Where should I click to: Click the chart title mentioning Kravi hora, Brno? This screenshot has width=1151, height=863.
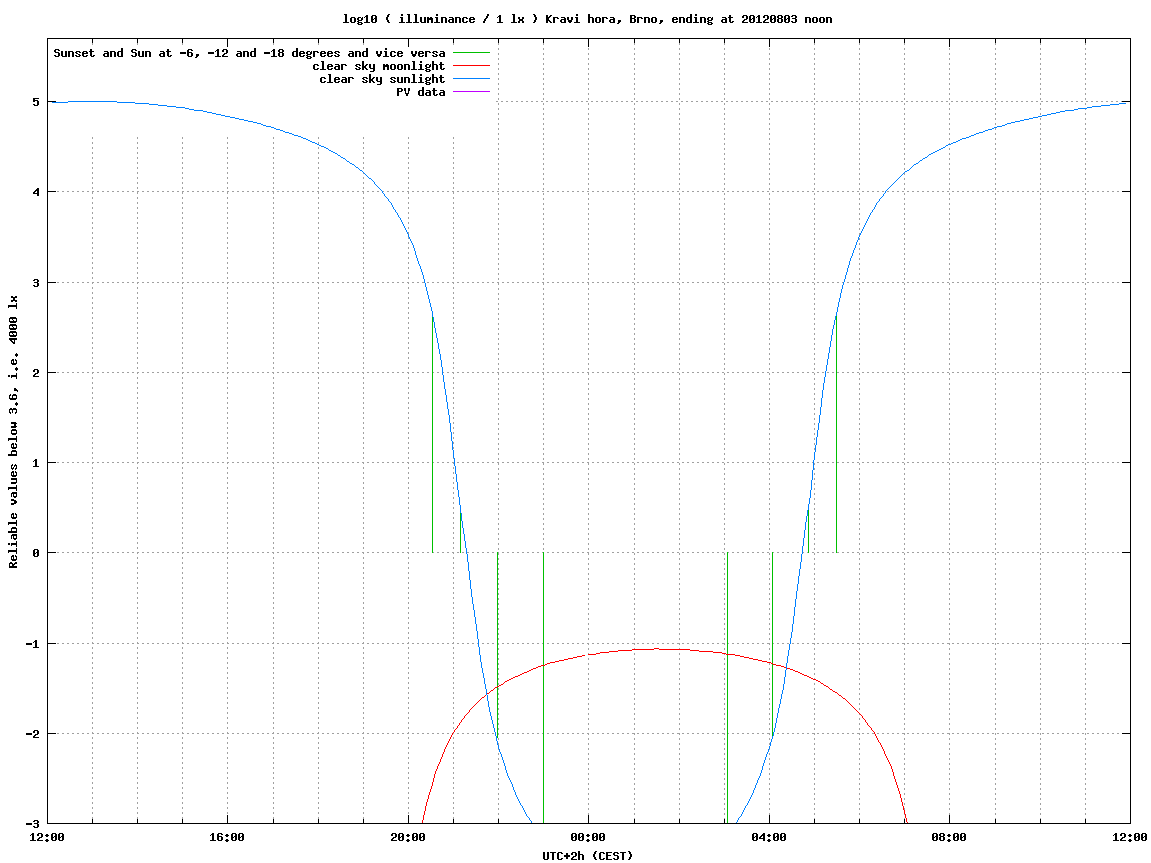pyautogui.click(x=587, y=19)
